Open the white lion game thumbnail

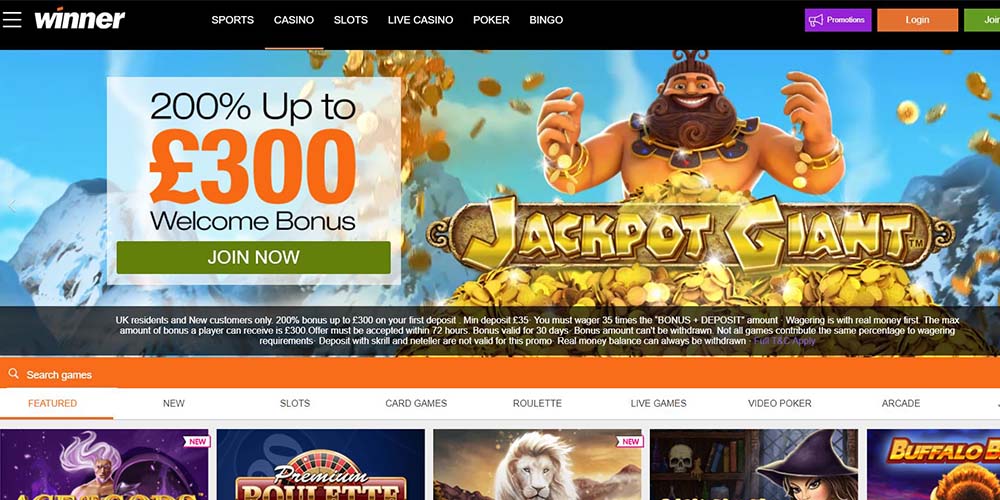tap(538, 464)
